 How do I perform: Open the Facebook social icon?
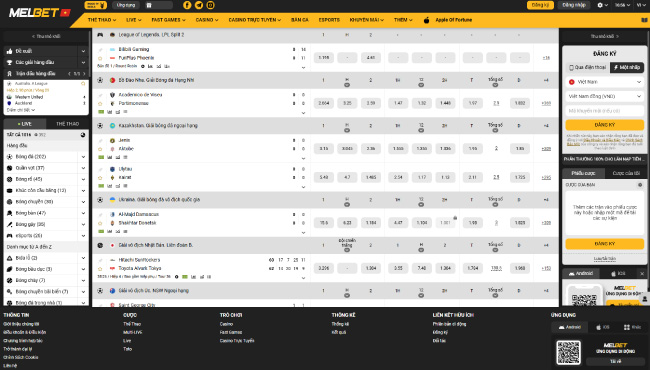click(187, 5)
